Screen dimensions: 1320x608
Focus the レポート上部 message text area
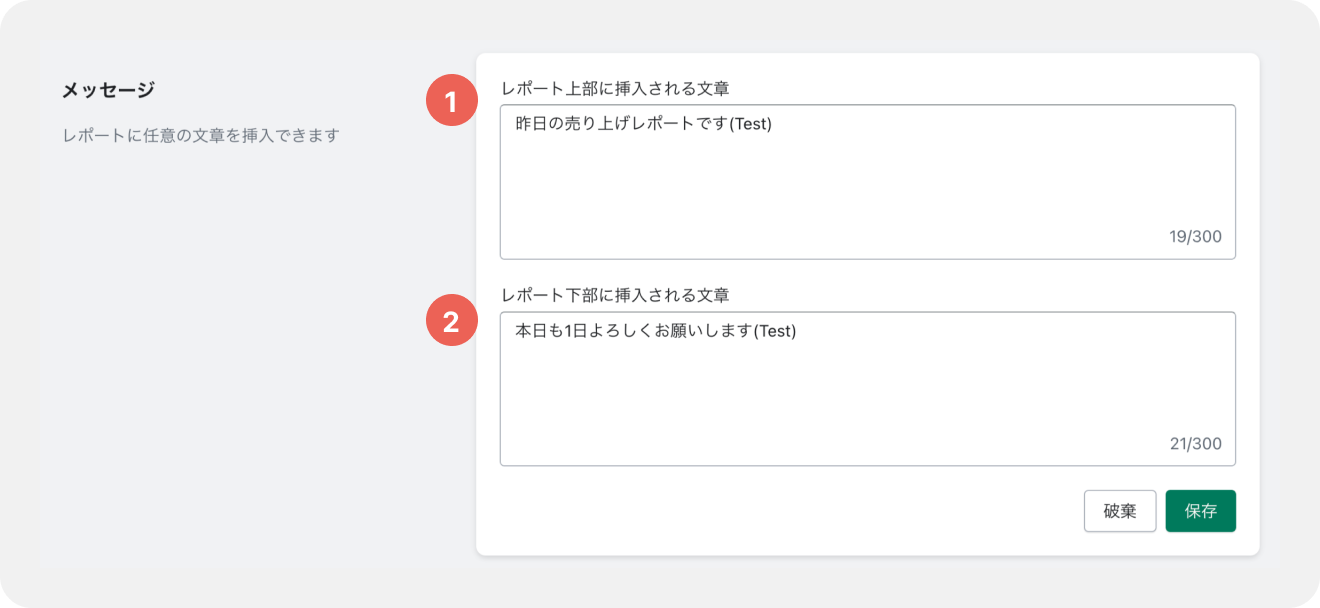[868, 182]
